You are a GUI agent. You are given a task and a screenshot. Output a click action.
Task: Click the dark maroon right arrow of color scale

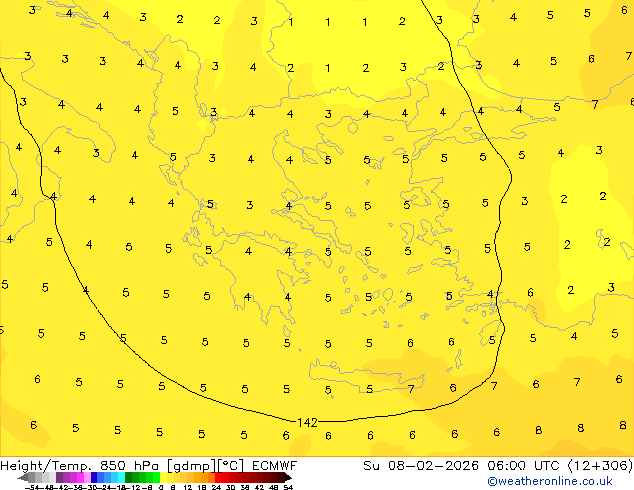click(288, 478)
